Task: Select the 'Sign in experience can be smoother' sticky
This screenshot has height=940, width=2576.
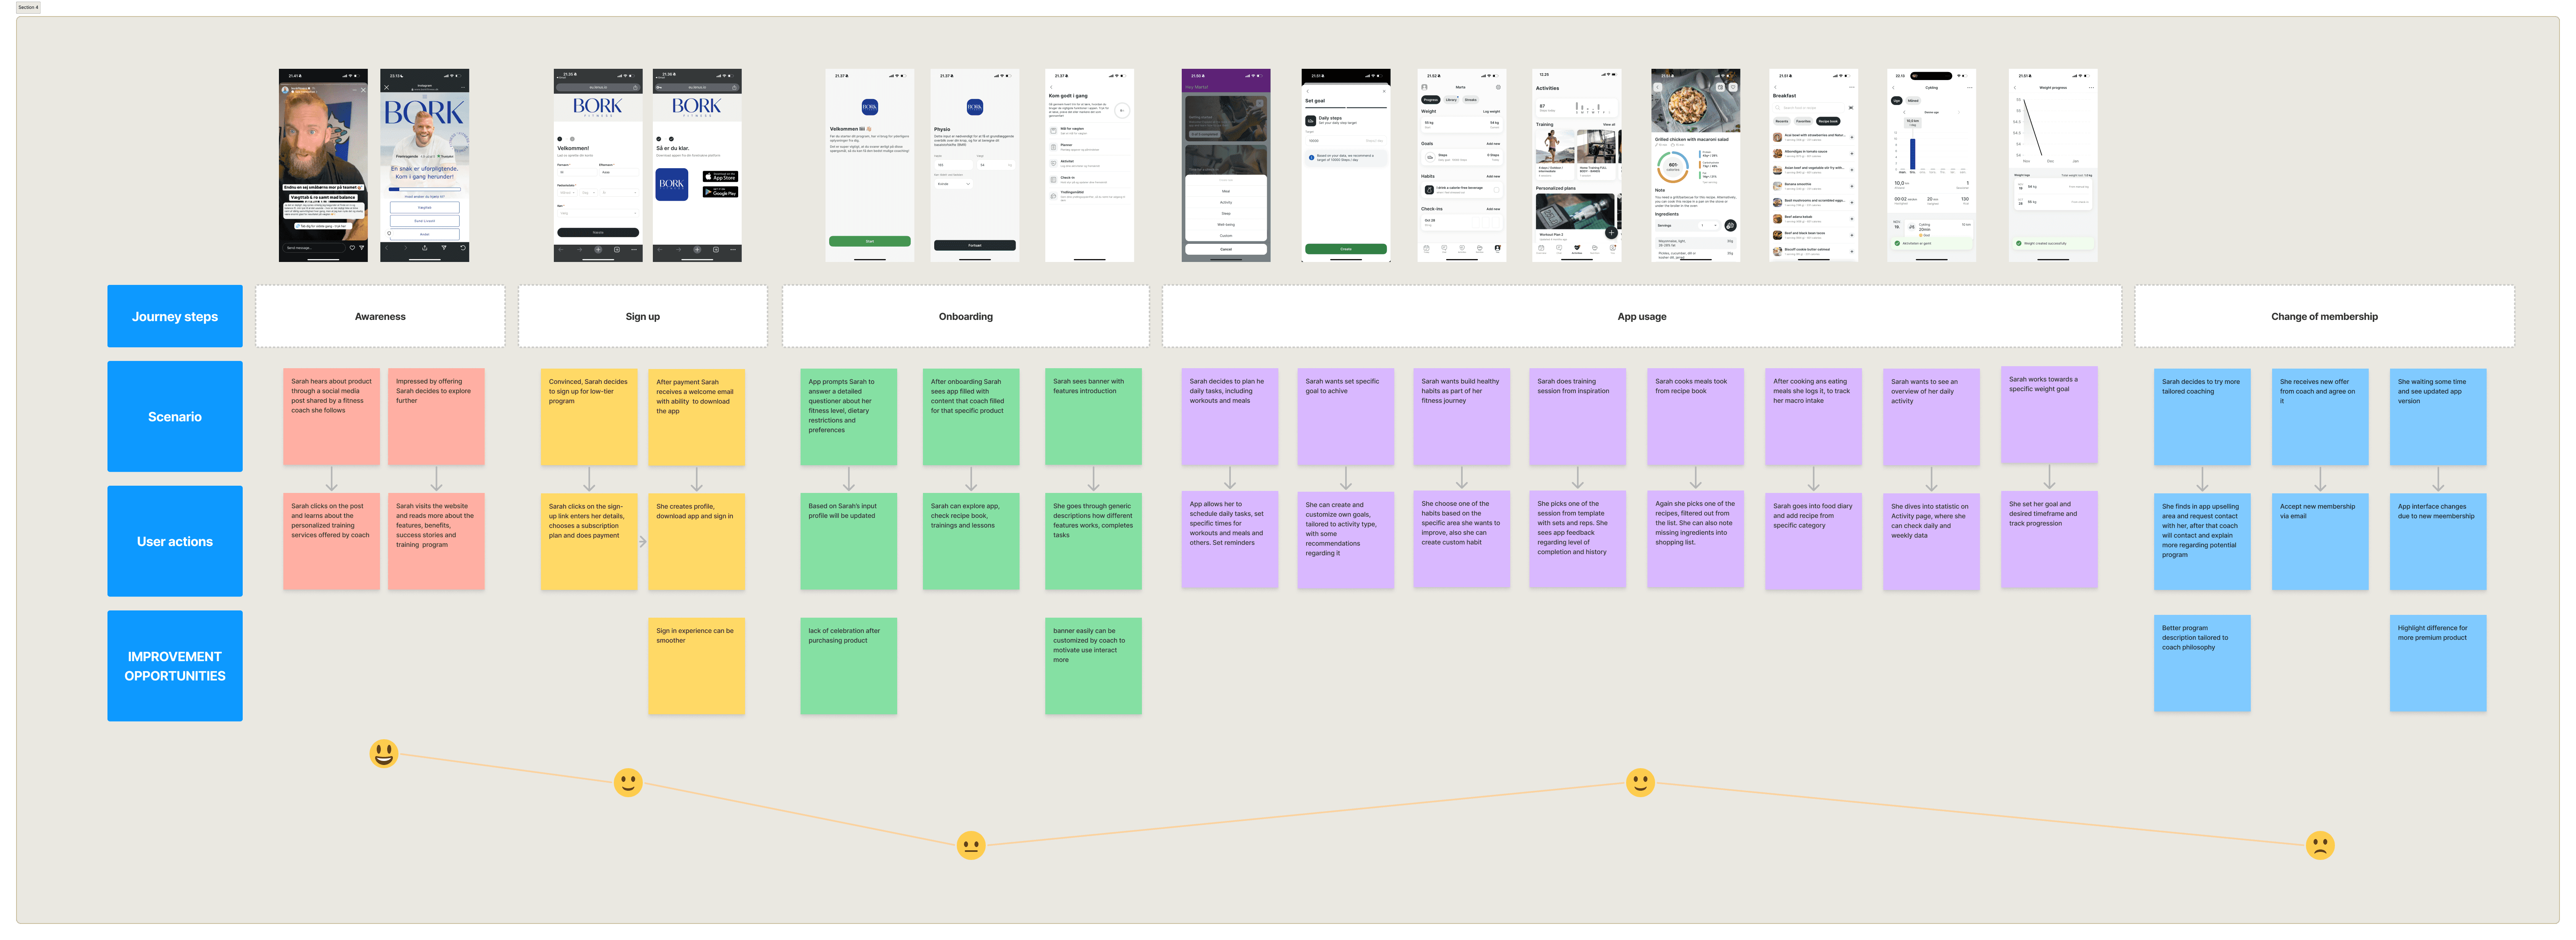Action: [x=696, y=665]
